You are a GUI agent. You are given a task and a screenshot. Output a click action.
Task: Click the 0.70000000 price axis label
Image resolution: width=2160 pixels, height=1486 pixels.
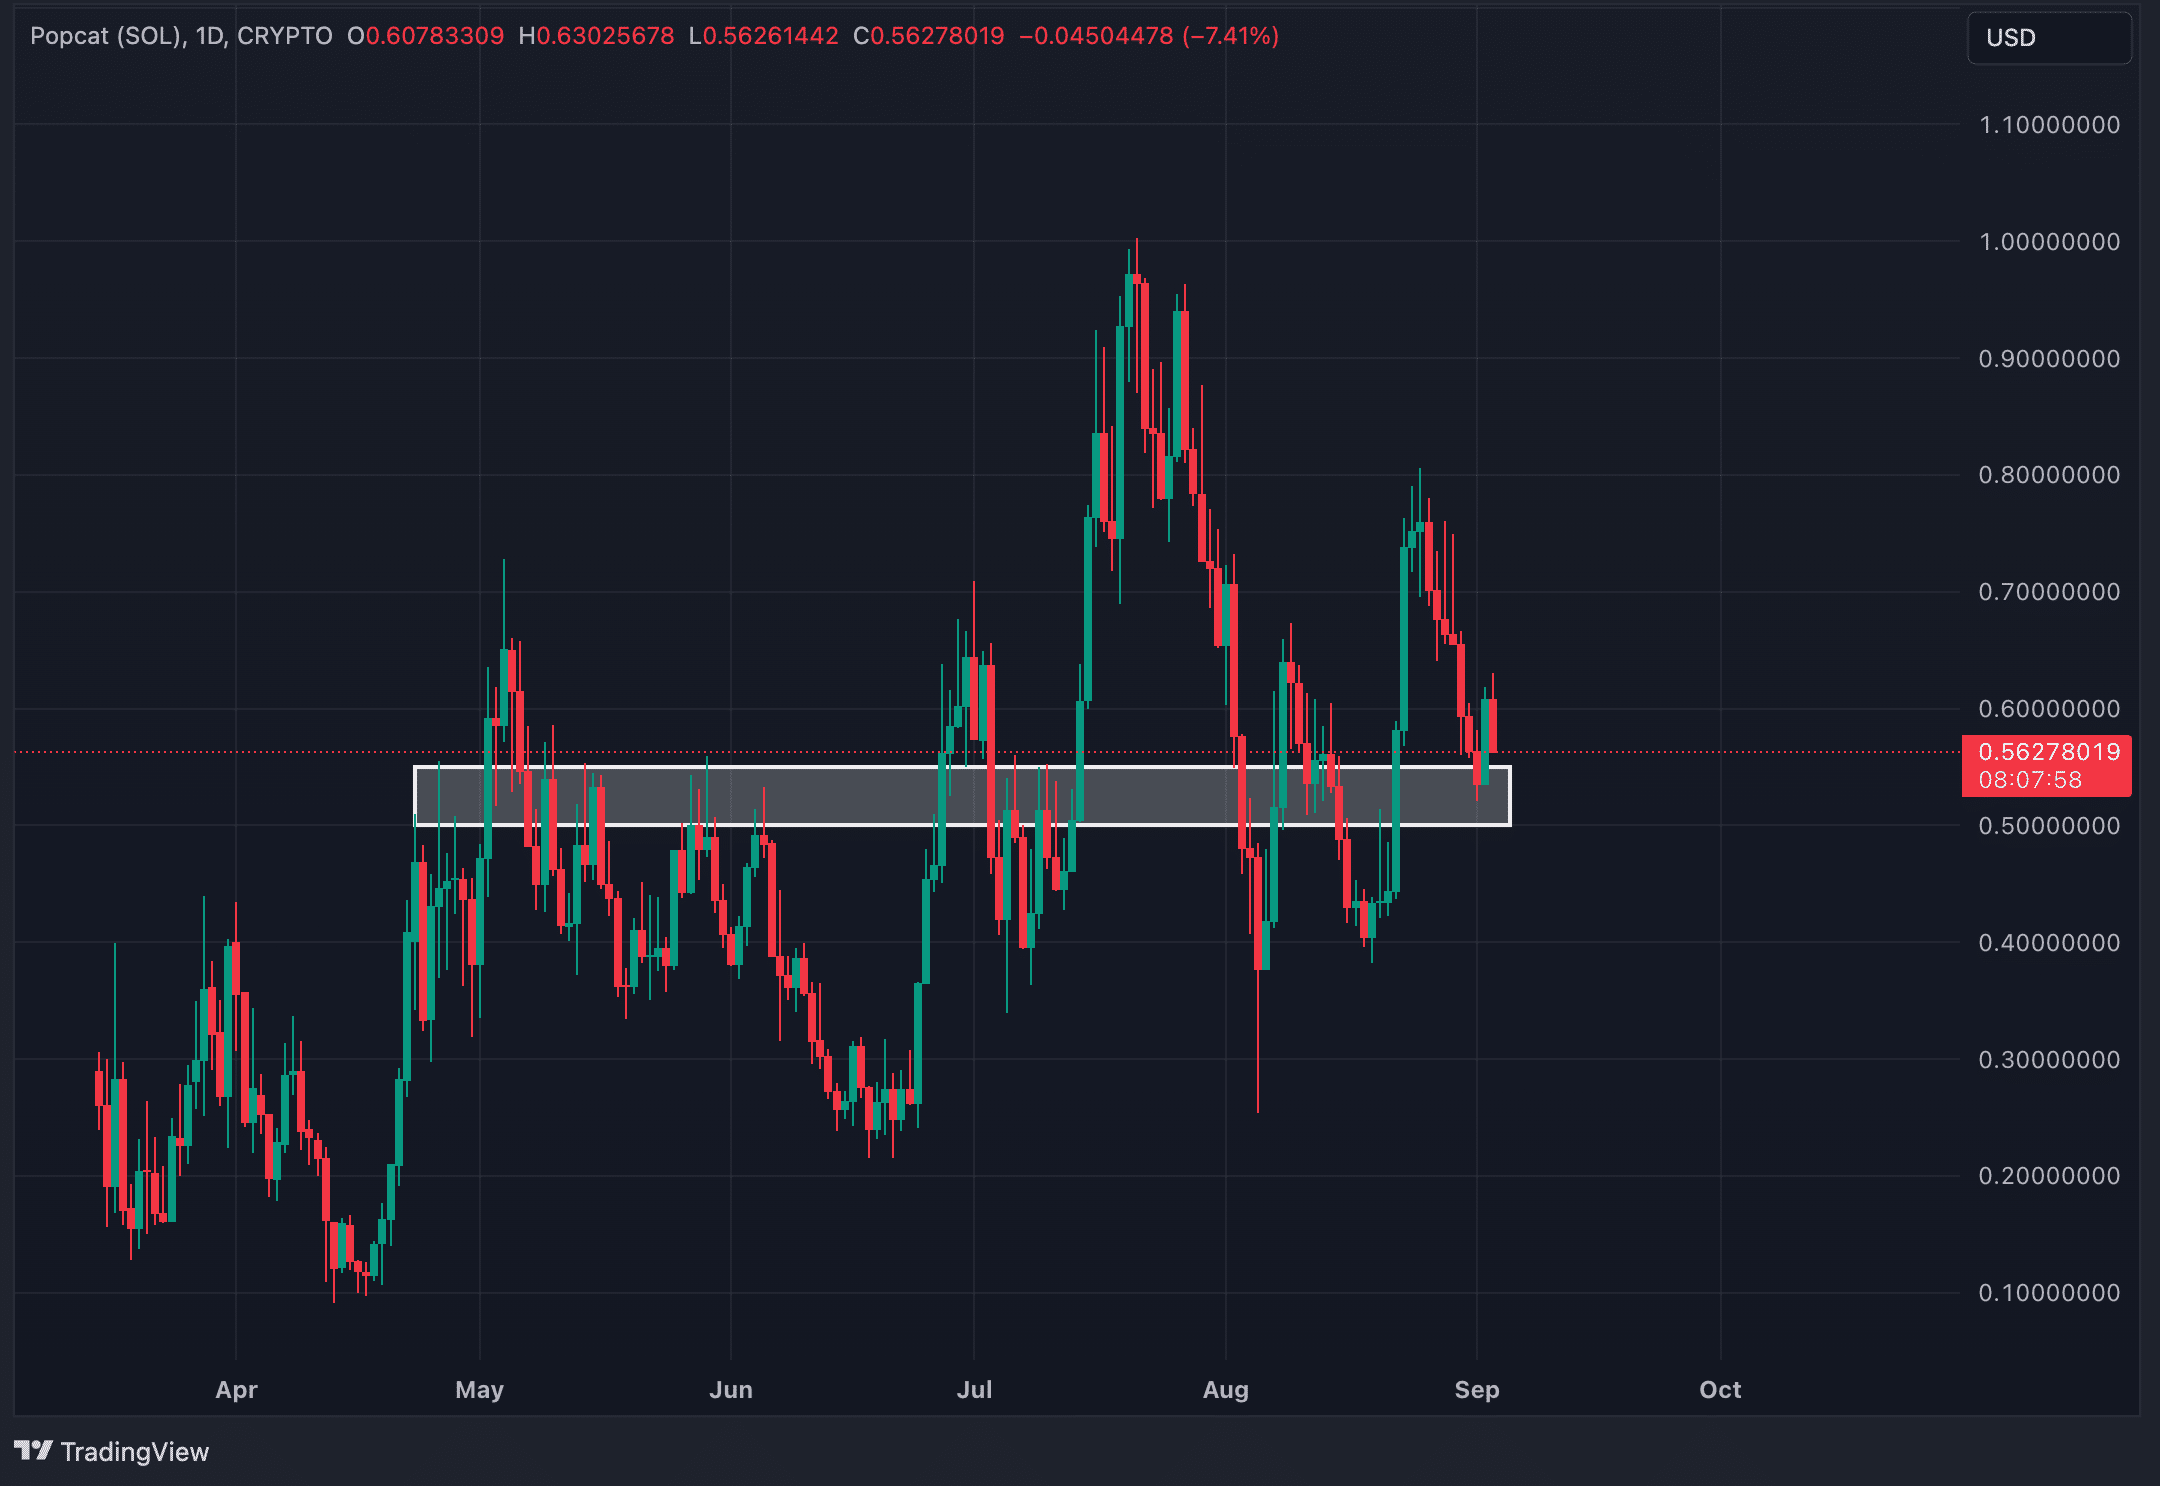(x=2049, y=592)
